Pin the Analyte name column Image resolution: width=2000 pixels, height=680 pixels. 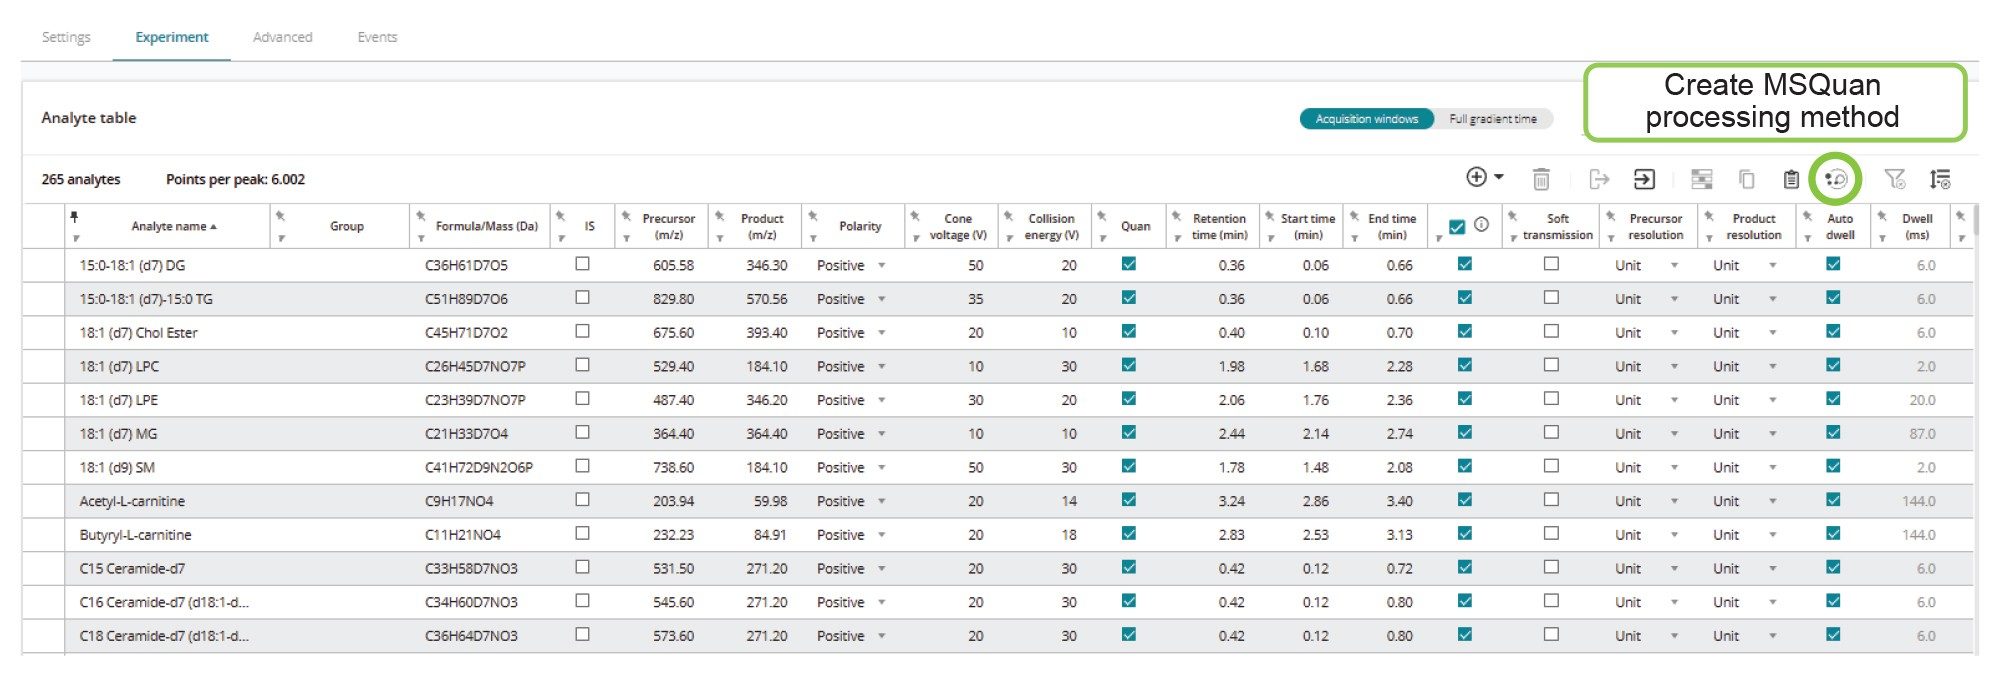pos(74,216)
